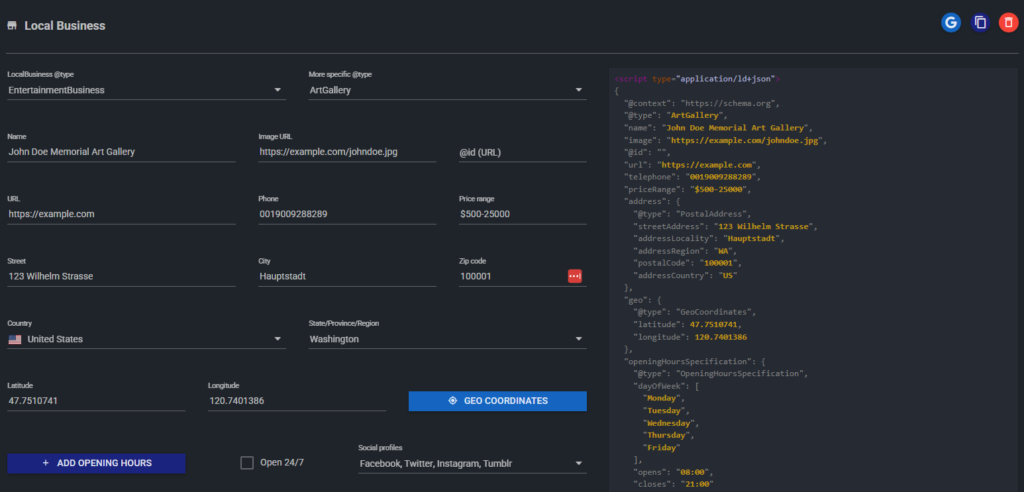
Task: Click the red delete trash icon
Action: tap(1008, 23)
